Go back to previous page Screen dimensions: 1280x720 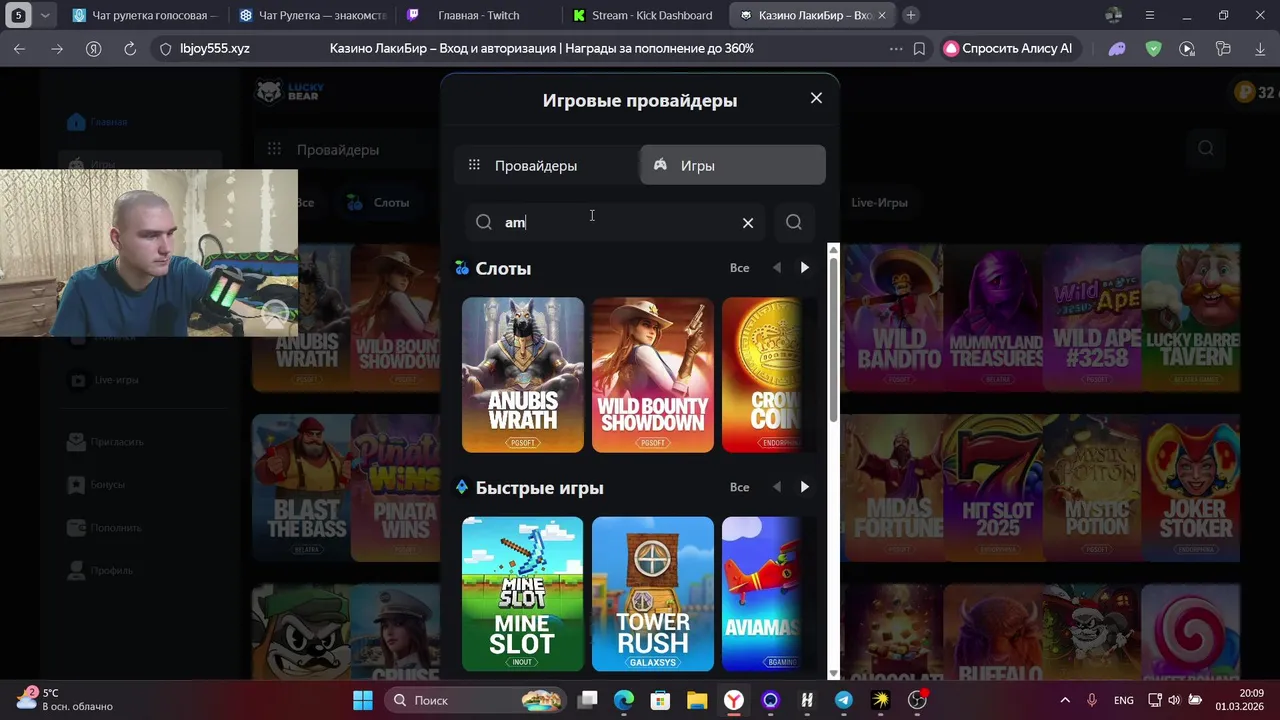pyautogui.click(x=20, y=48)
